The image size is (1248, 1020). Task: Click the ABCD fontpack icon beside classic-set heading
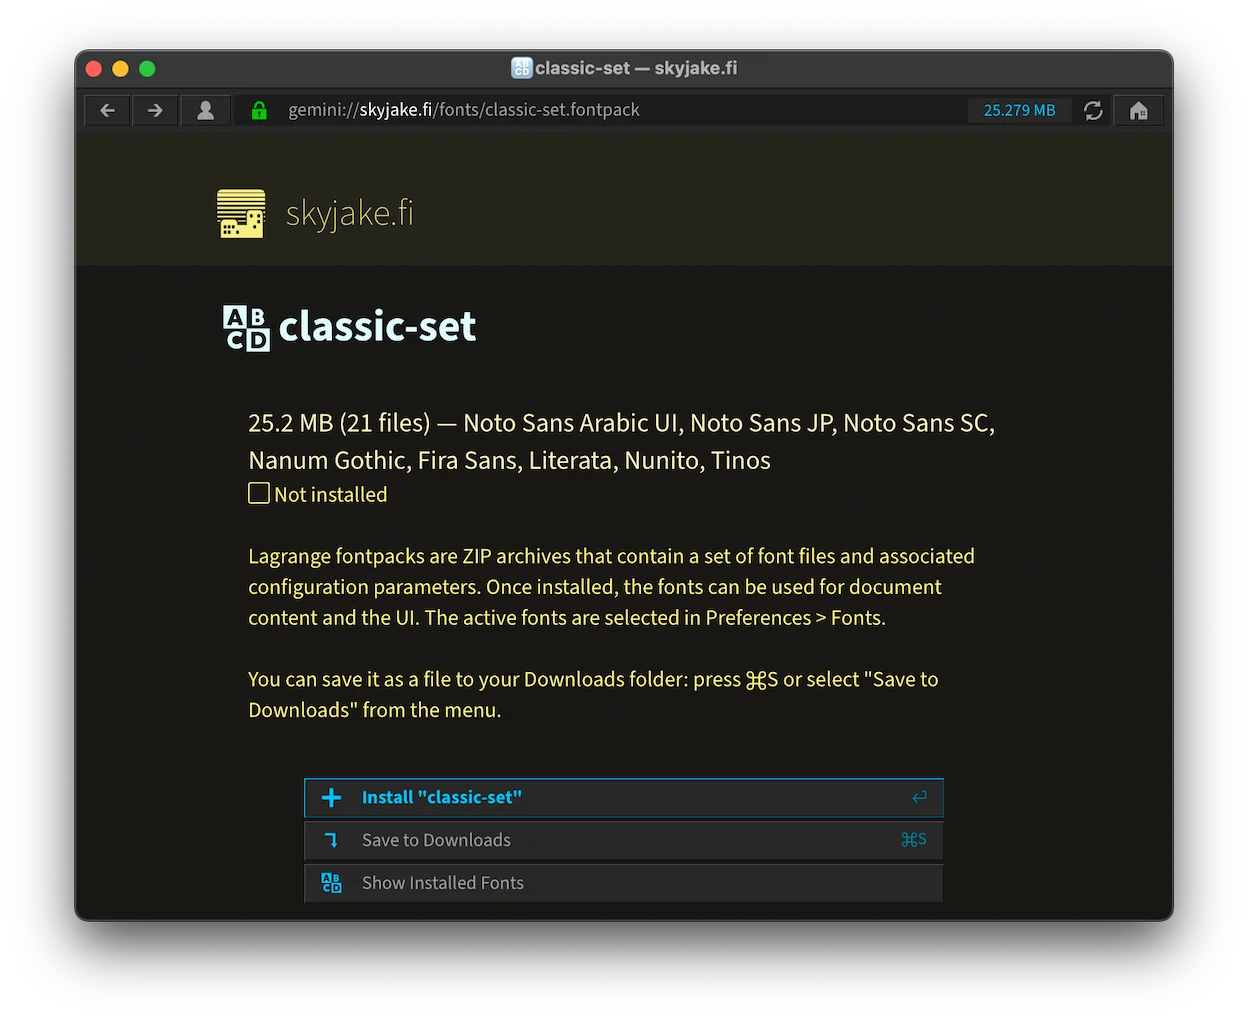[x=246, y=328]
